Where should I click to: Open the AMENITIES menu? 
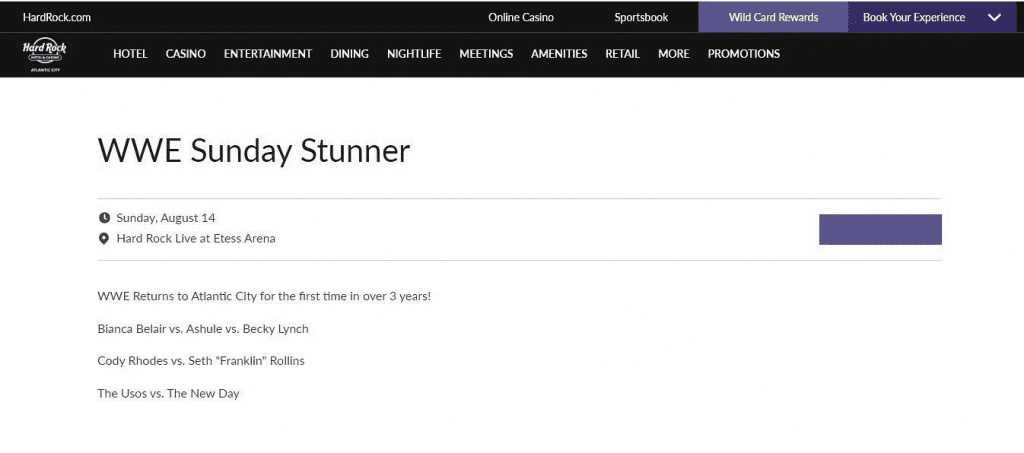point(559,54)
